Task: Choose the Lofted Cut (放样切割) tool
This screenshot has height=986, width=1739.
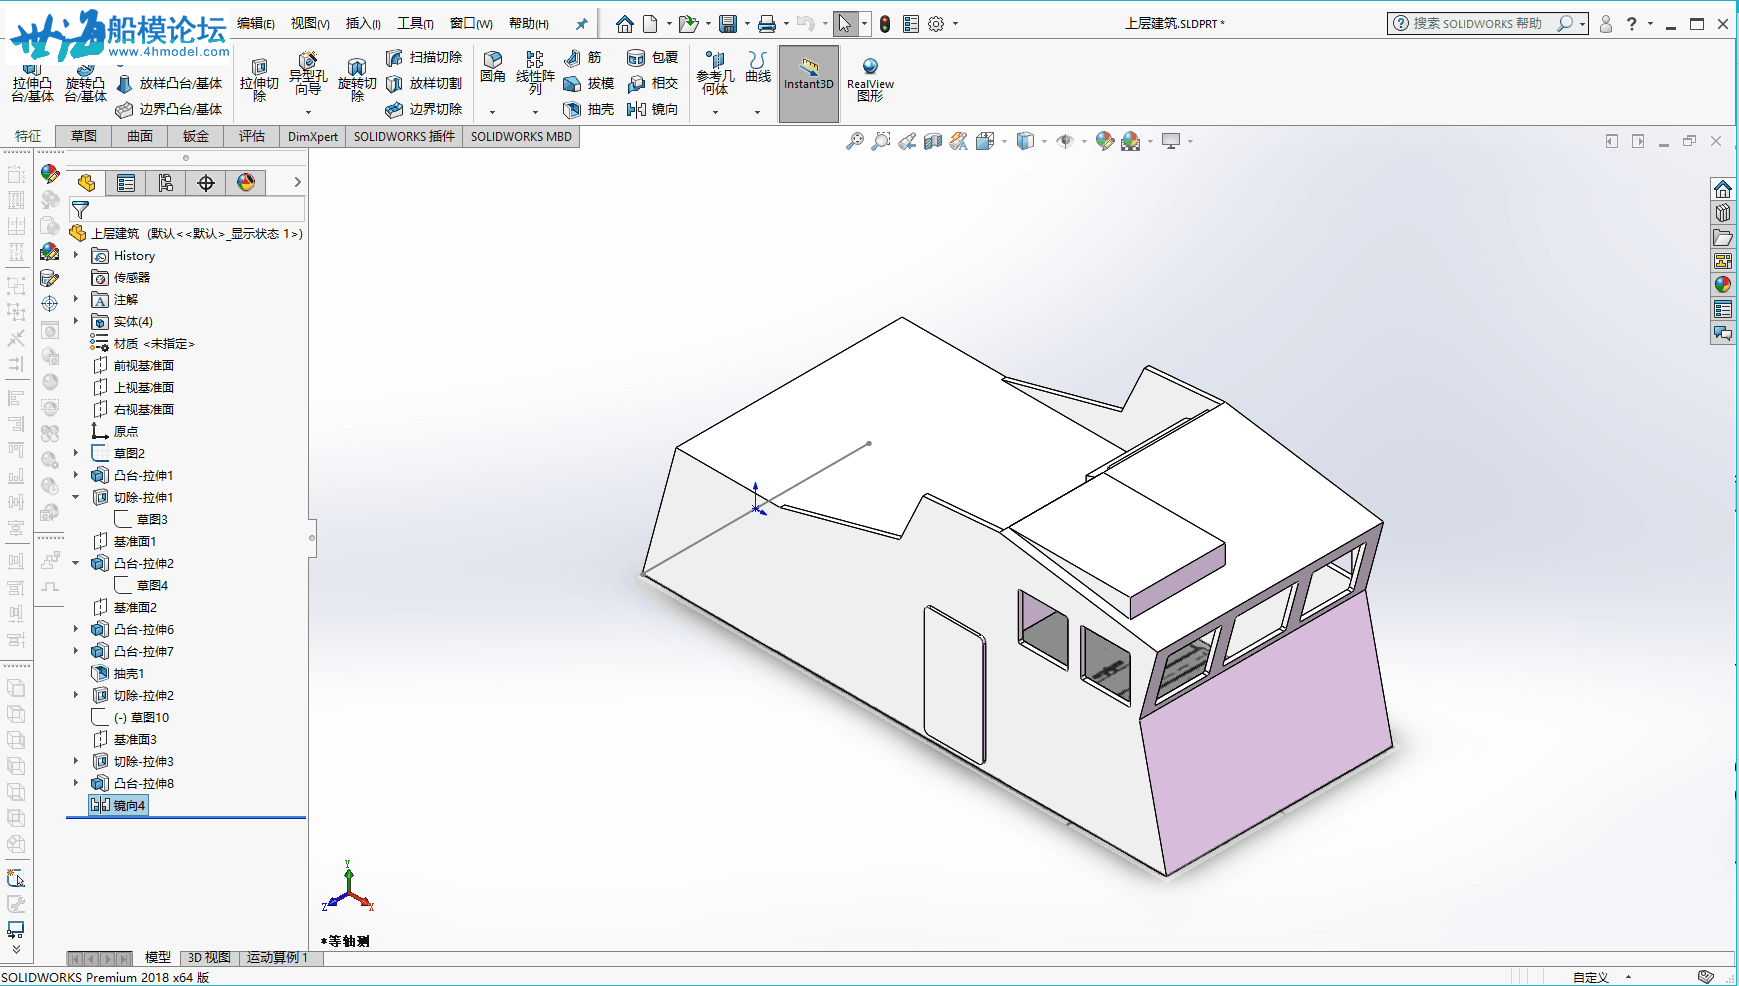Action: [x=424, y=84]
